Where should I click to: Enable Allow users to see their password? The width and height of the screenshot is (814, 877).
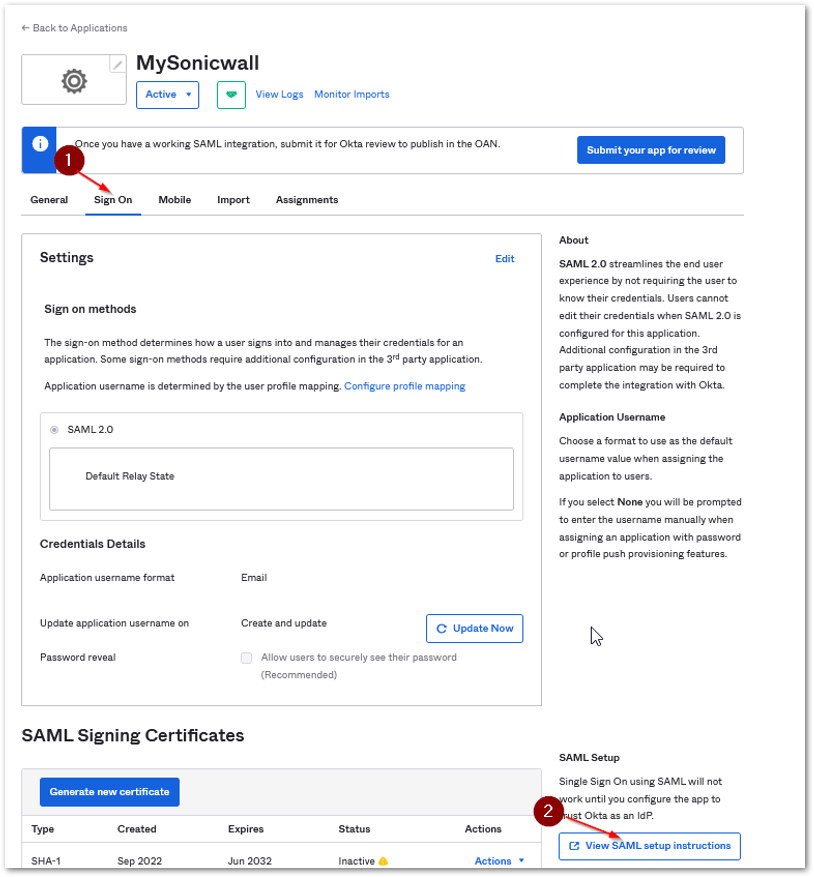pyautogui.click(x=246, y=658)
